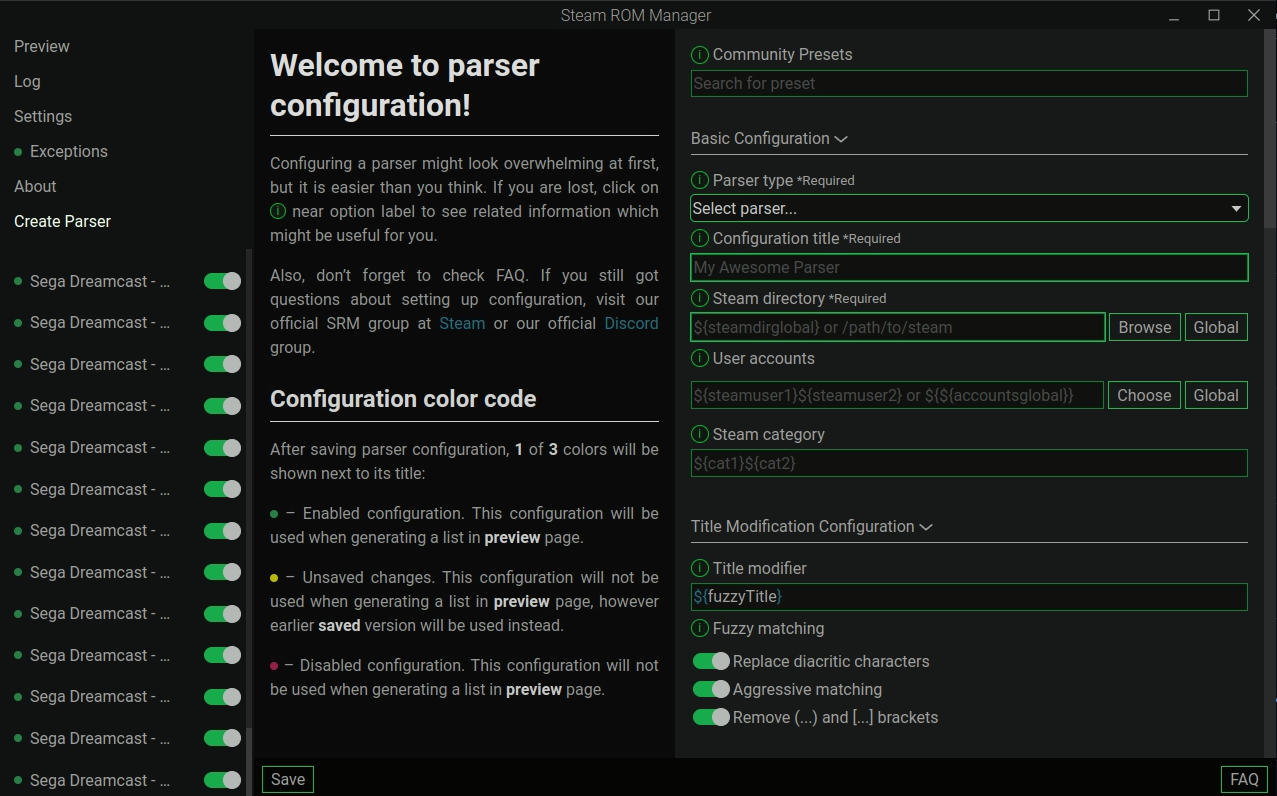Open the Preview page
The image size is (1277, 796).
(x=42, y=46)
